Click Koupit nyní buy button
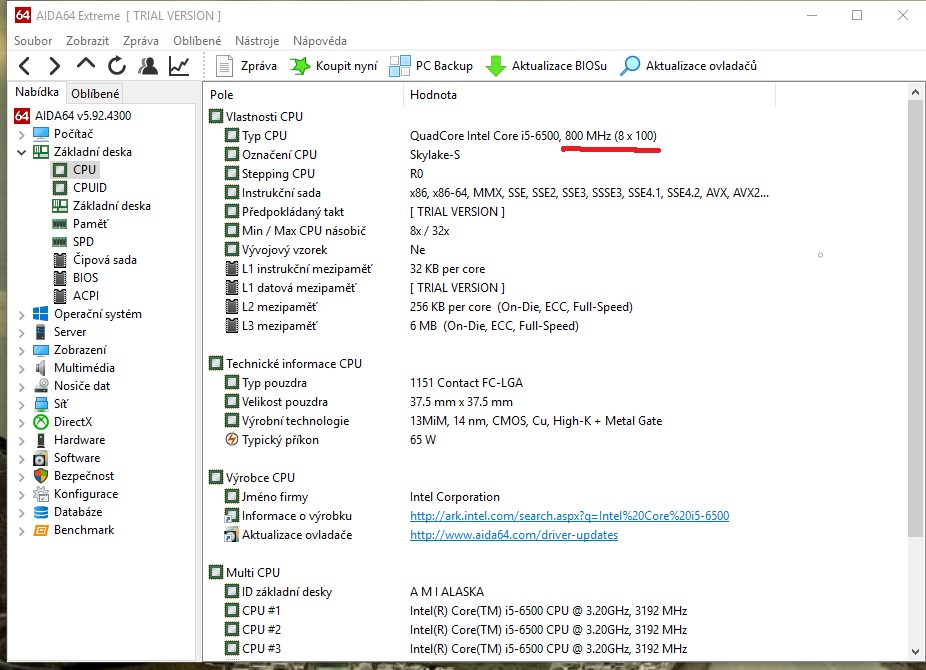Image resolution: width=926 pixels, height=670 pixels. pyautogui.click(x=334, y=66)
